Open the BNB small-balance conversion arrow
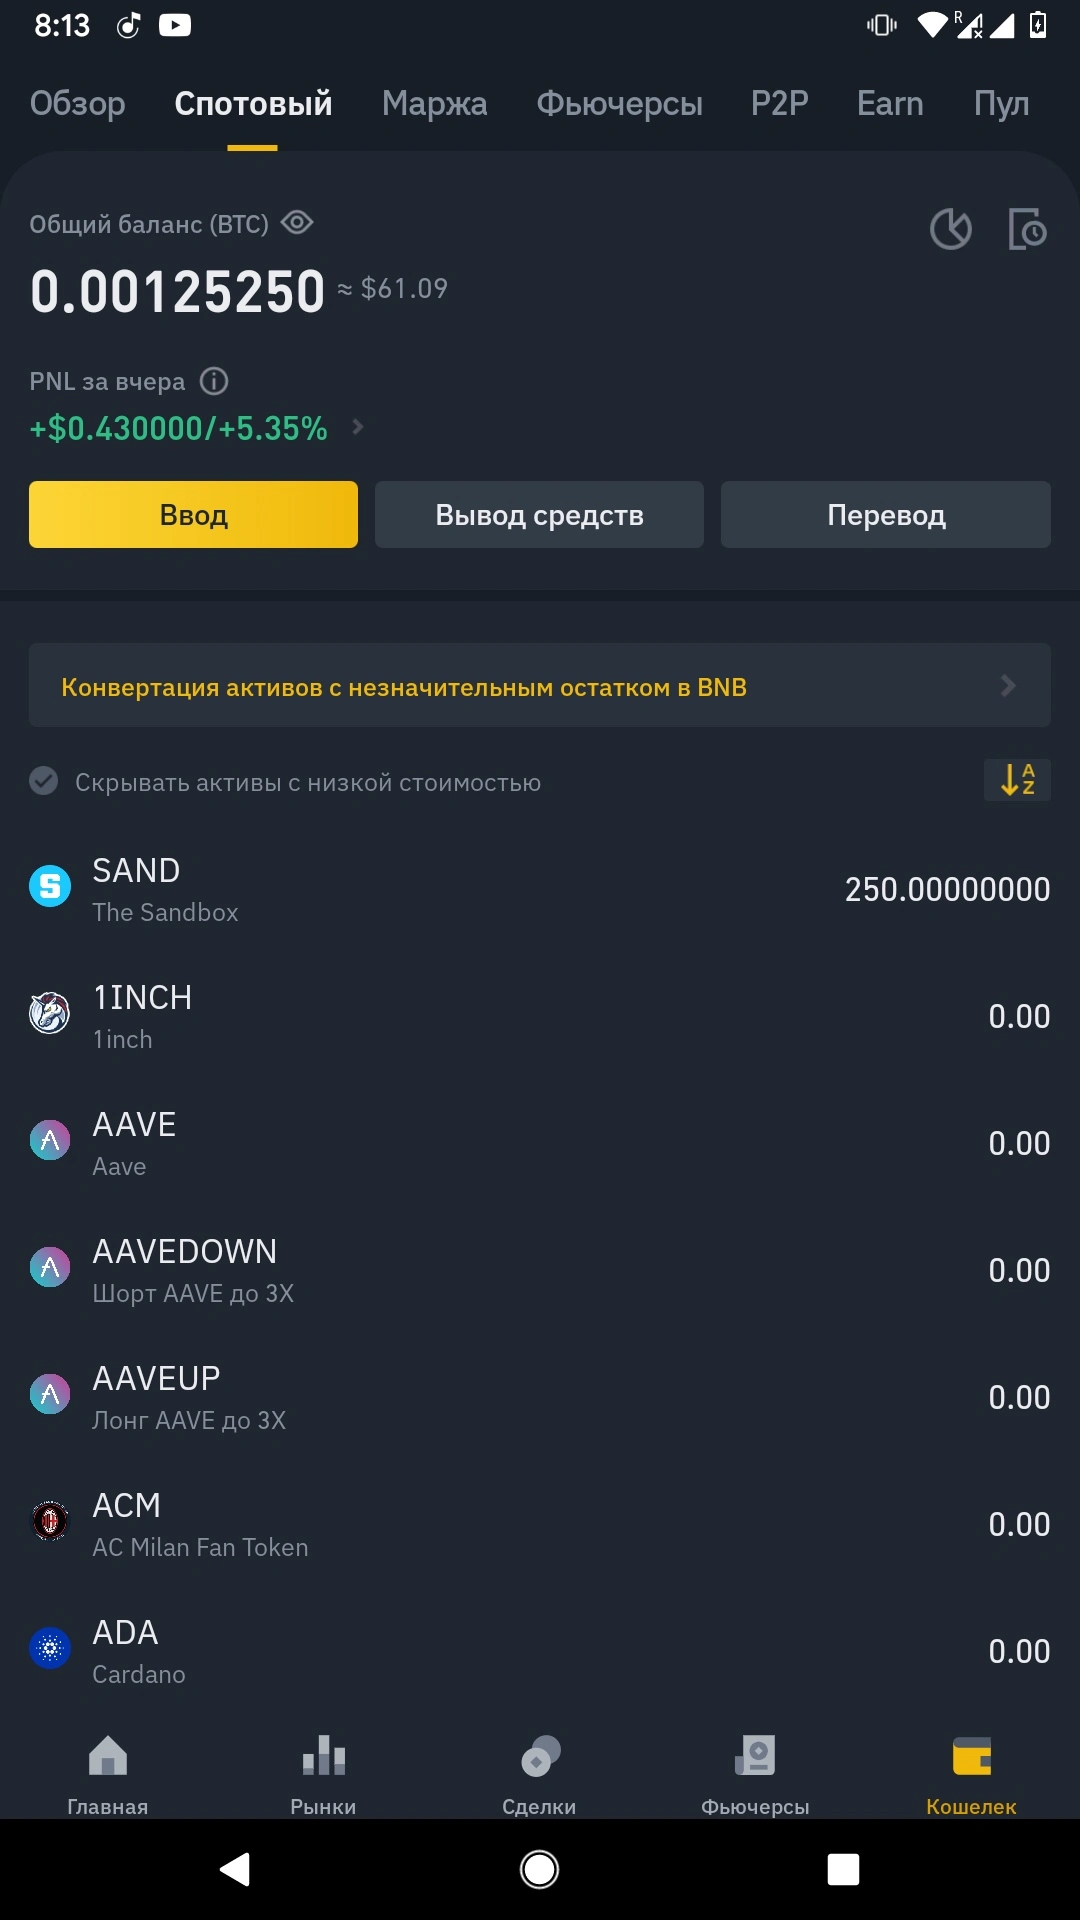This screenshot has height=1920, width=1080. click(1008, 685)
